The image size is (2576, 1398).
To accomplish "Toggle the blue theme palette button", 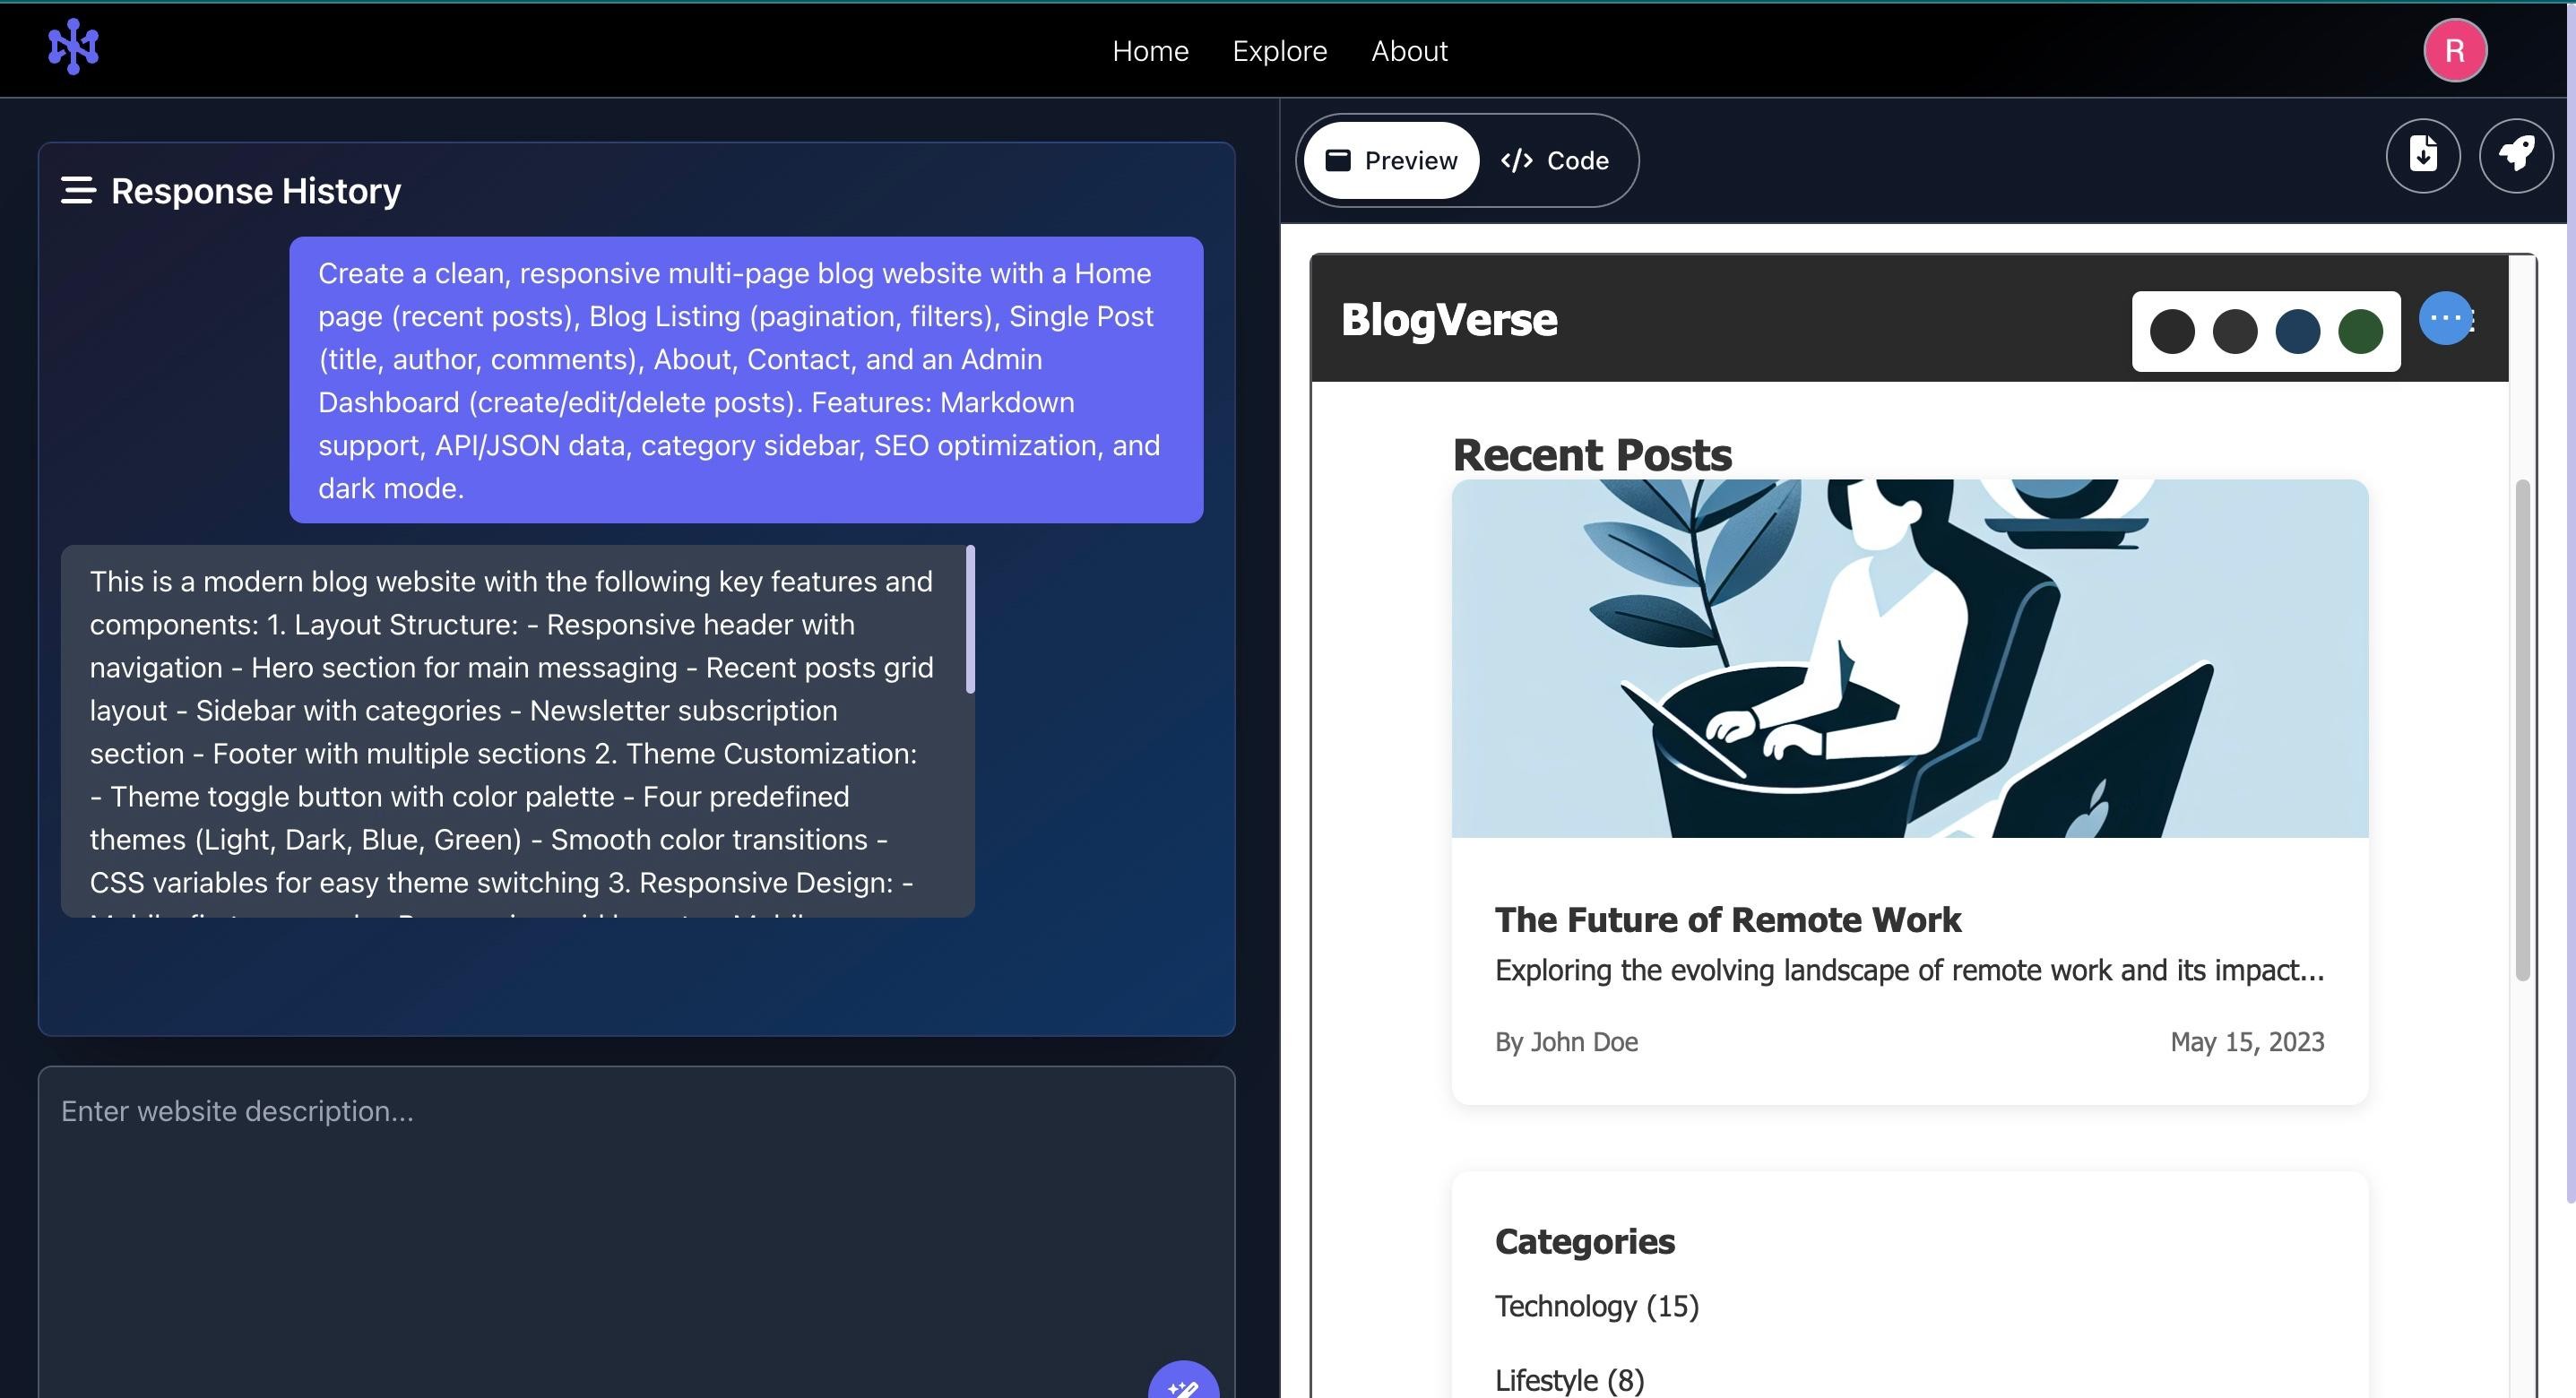I will coord(2445,318).
